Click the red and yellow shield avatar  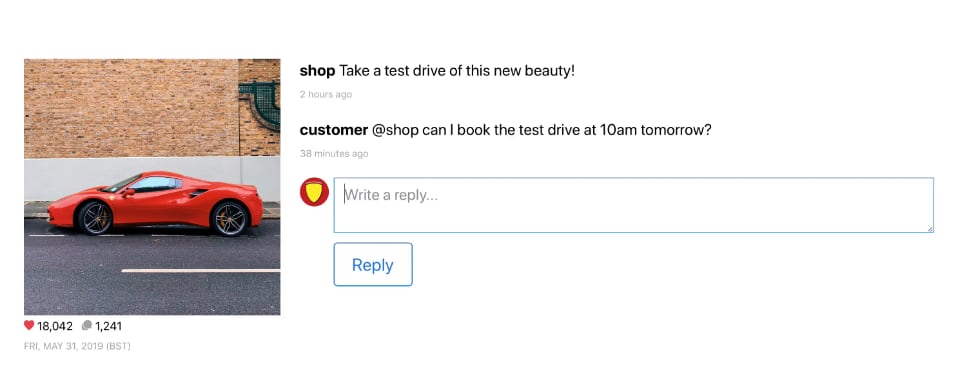click(314, 192)
